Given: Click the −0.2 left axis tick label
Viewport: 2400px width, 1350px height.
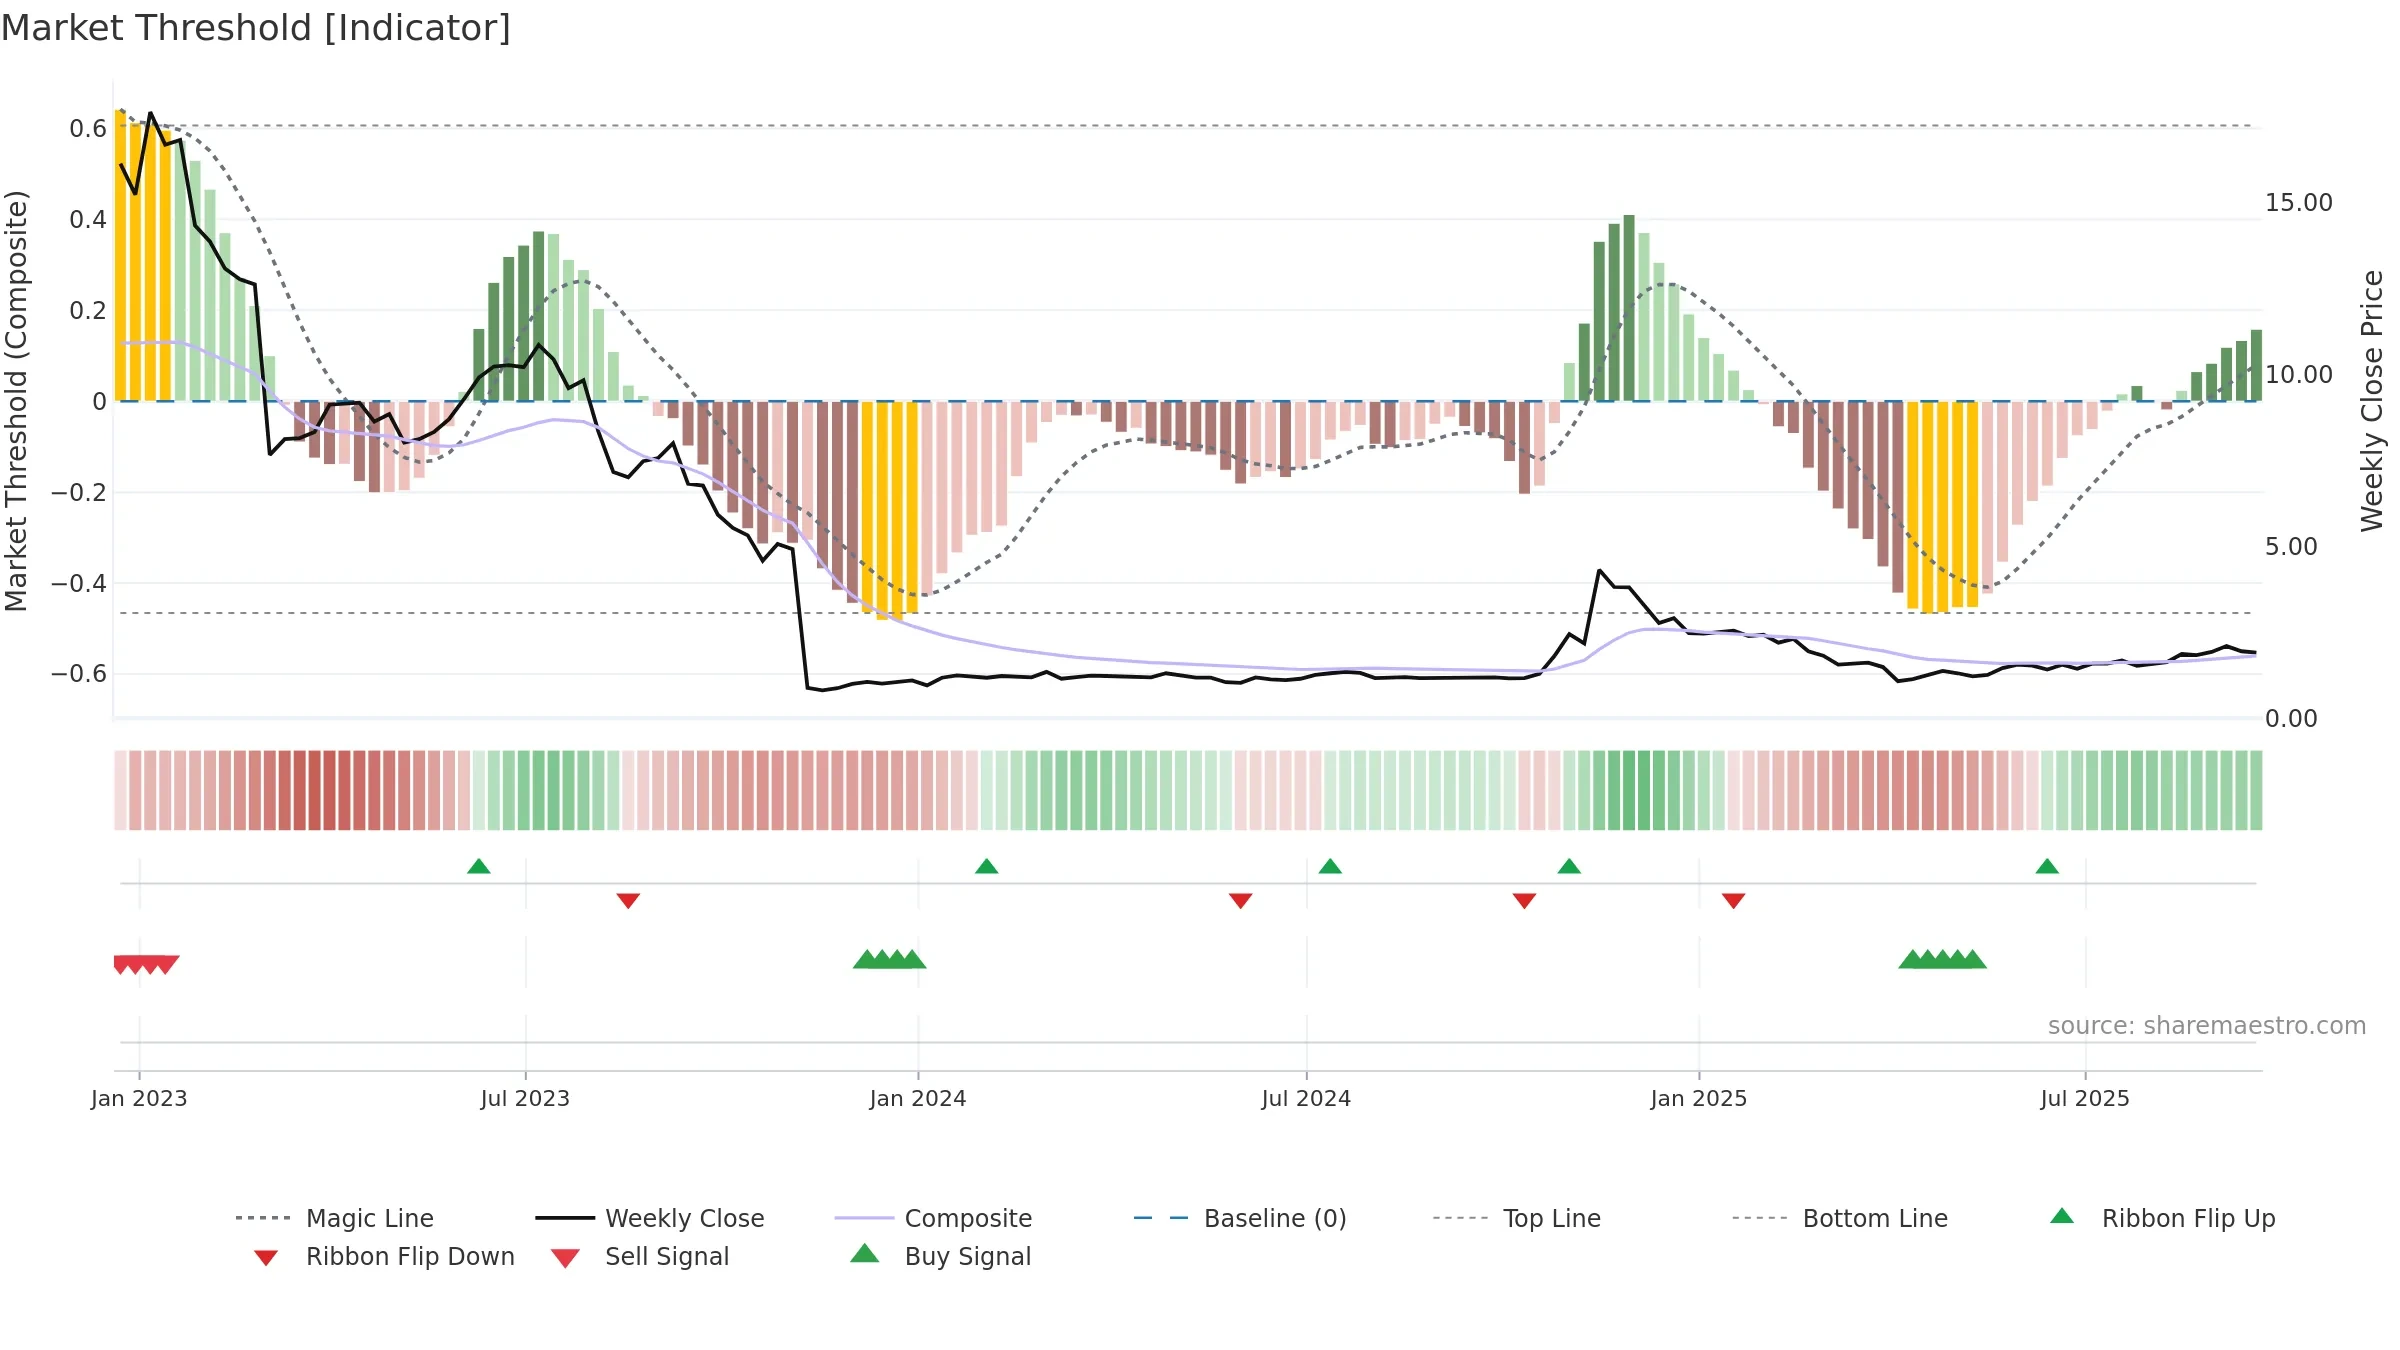Looking at the screenshot, I should tap(79, 492).
